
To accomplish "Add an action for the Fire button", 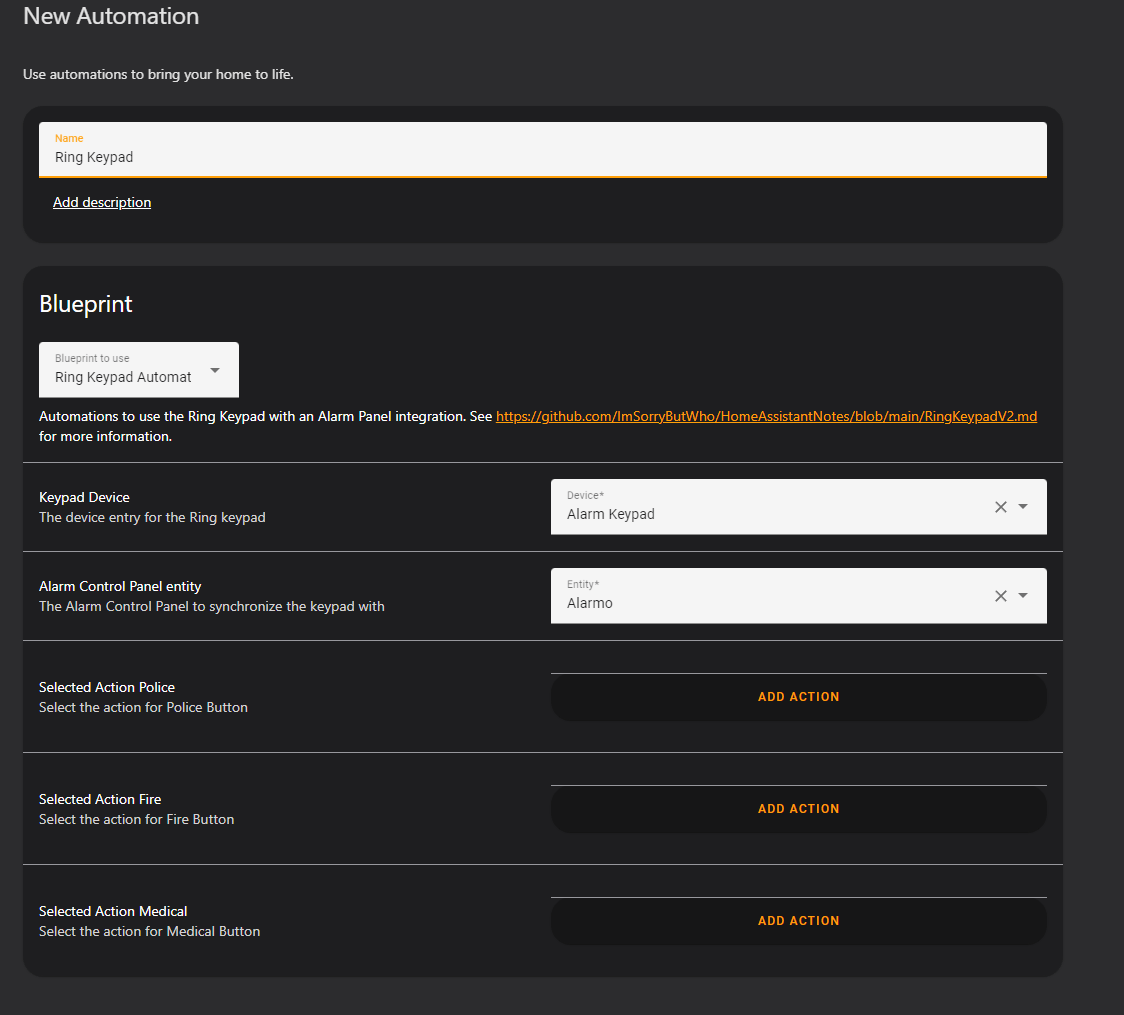I will pyautogui.click(x=798, y=809).
